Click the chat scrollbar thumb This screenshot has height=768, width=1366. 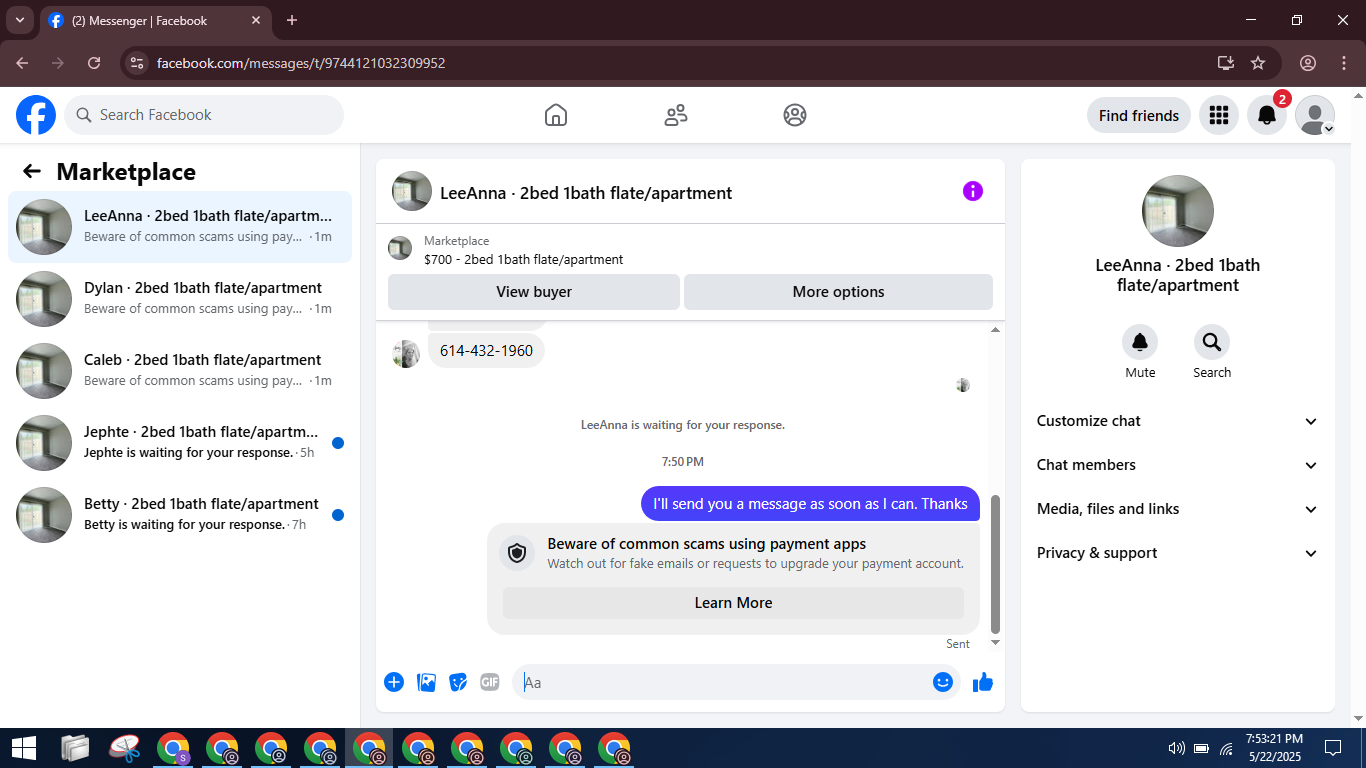coord(995,564)
